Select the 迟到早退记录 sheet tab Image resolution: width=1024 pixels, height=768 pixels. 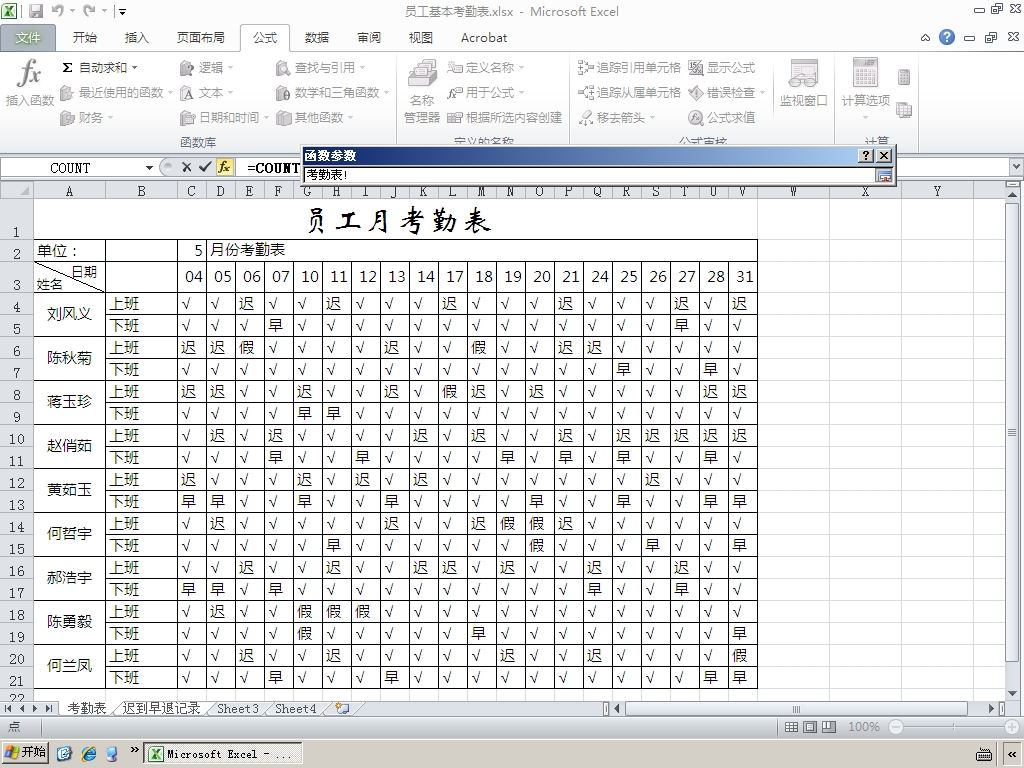(161, 709)
